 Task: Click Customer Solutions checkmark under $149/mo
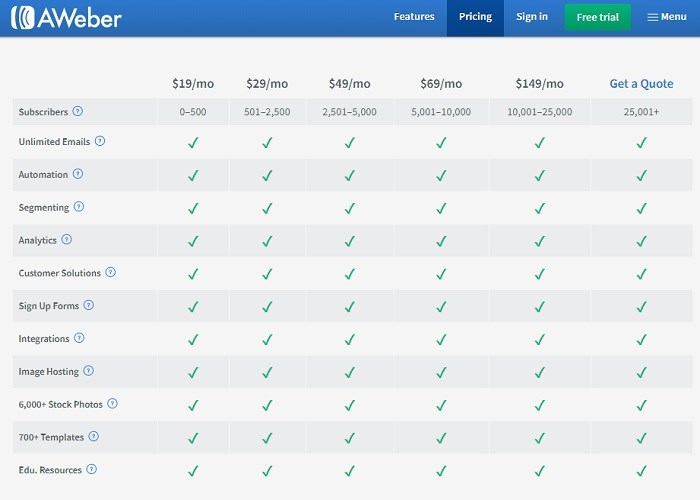539,274
